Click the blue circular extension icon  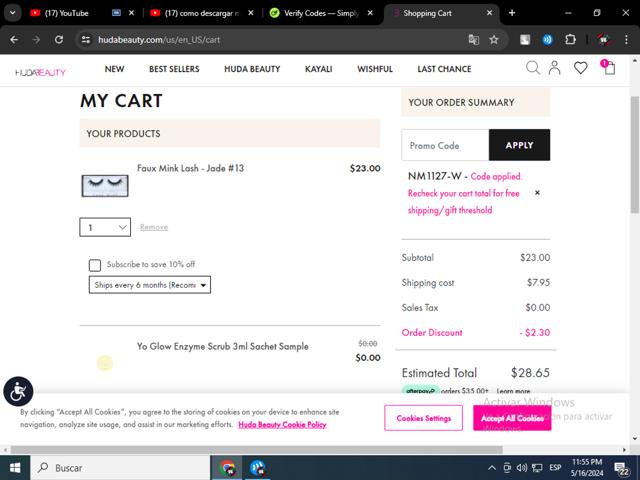pyautogui.click(x=547, y=40)
